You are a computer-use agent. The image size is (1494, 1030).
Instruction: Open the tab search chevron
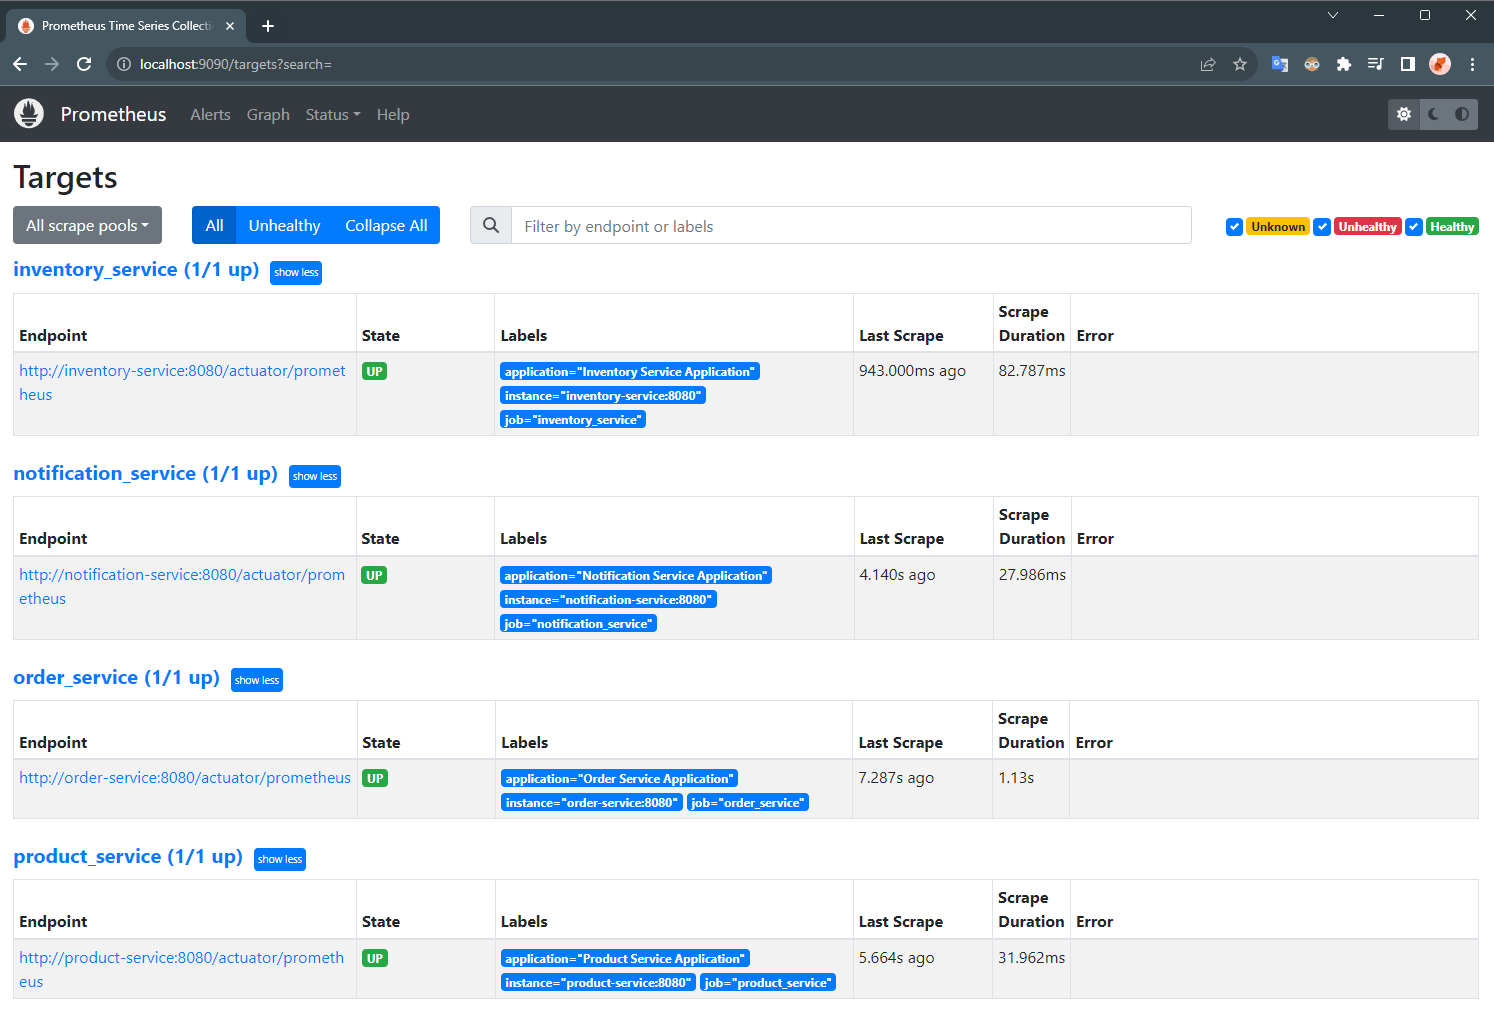(x=1333, y=15)
